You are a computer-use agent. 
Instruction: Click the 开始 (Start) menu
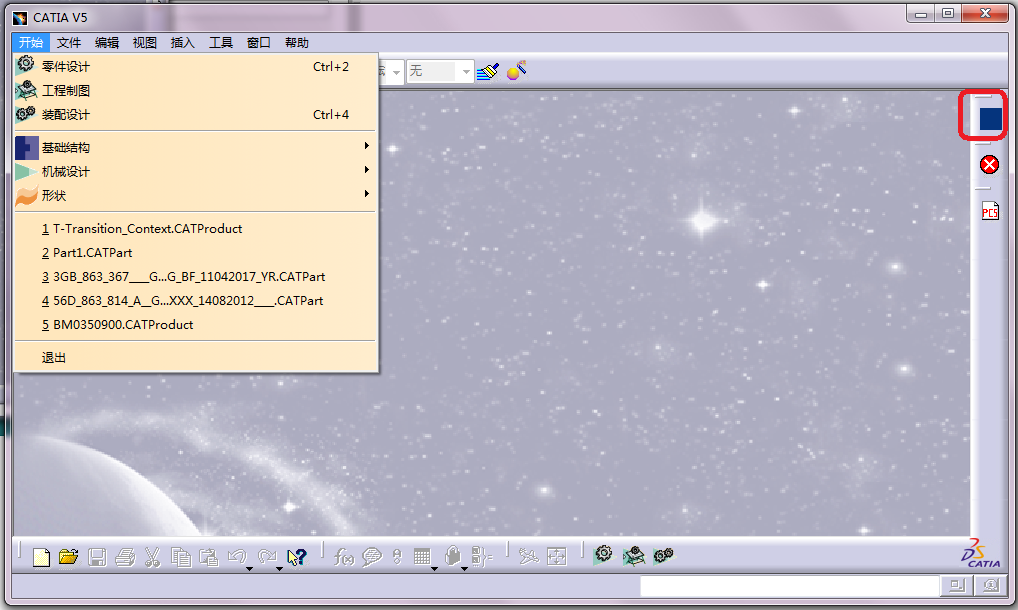click(31, 43)
